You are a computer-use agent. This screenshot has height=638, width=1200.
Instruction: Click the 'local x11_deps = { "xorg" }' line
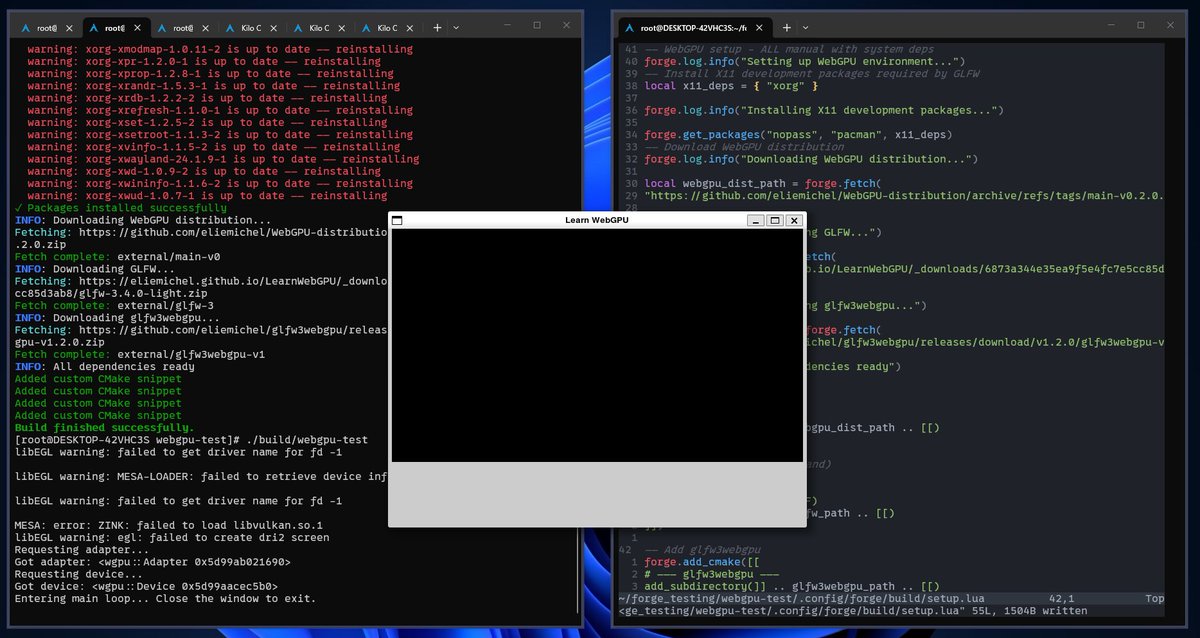point(732,86)
